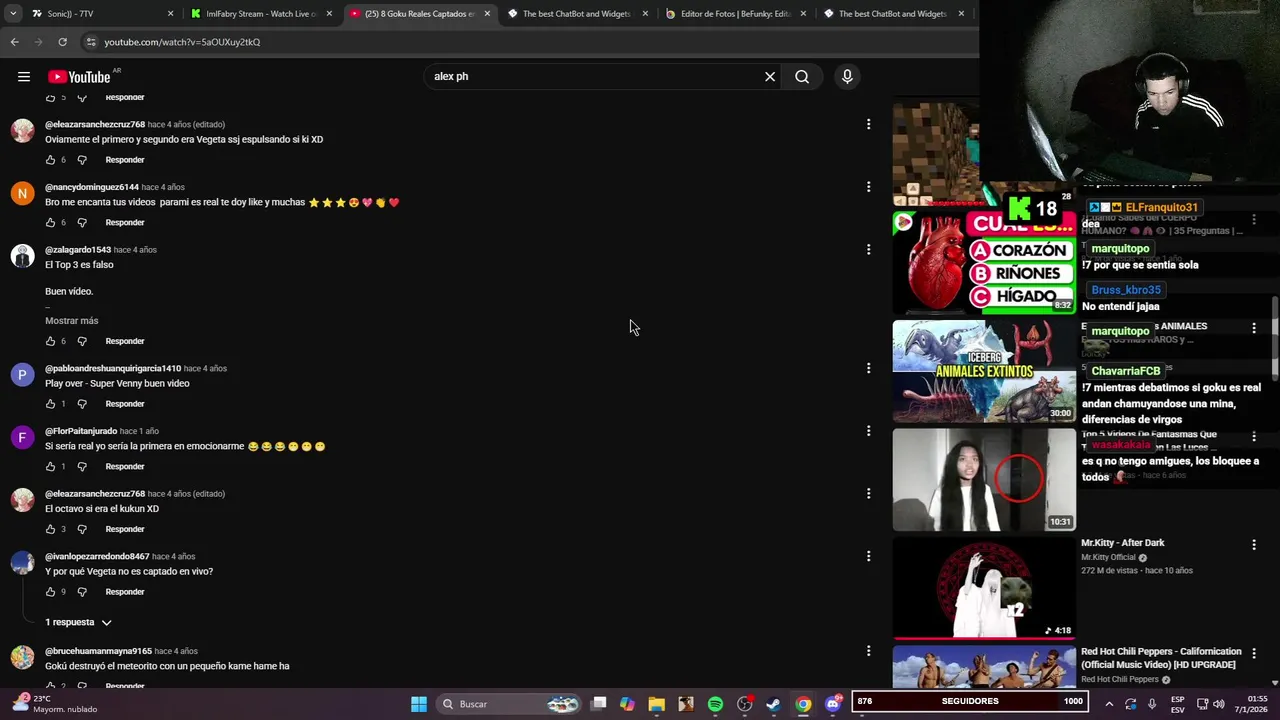Open options menu for @FlorPaitanjurado comment

868,431
